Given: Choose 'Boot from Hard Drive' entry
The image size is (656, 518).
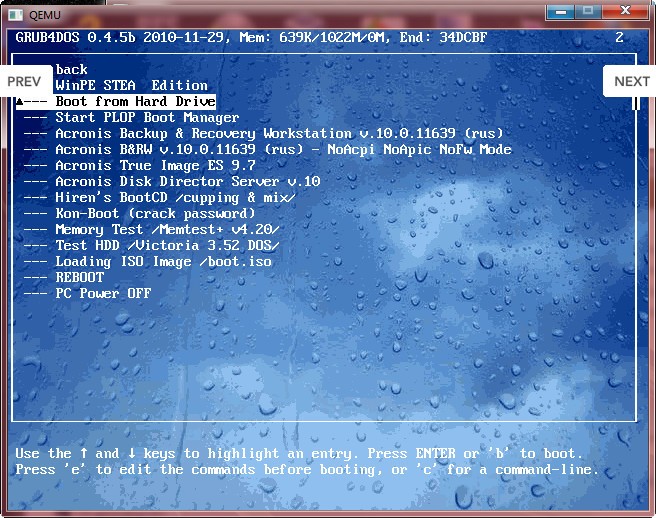Looking at the screenshot, I should (x=116, y=102).
